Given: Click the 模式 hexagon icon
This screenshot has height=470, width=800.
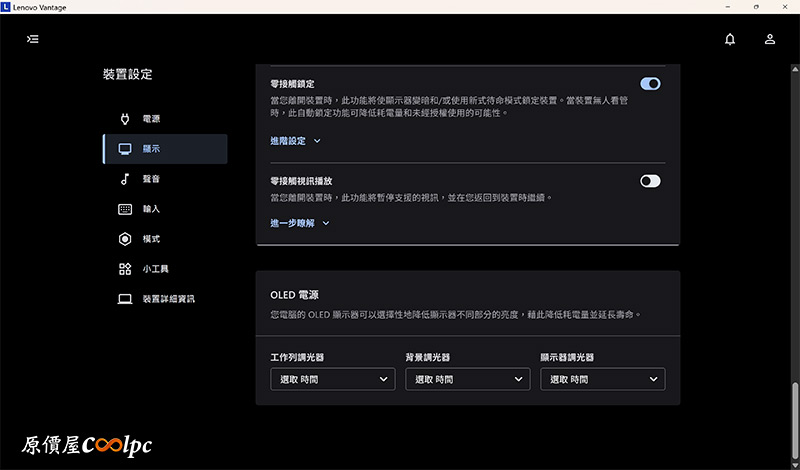Looking at the screenshot, I should (125, 239).
